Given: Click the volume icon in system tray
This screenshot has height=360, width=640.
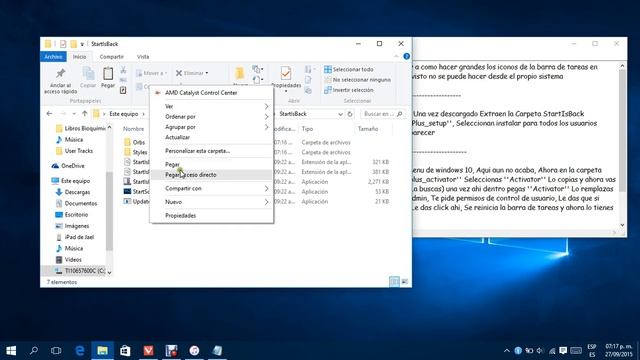Looking at the screenshot, I should 540,351.
